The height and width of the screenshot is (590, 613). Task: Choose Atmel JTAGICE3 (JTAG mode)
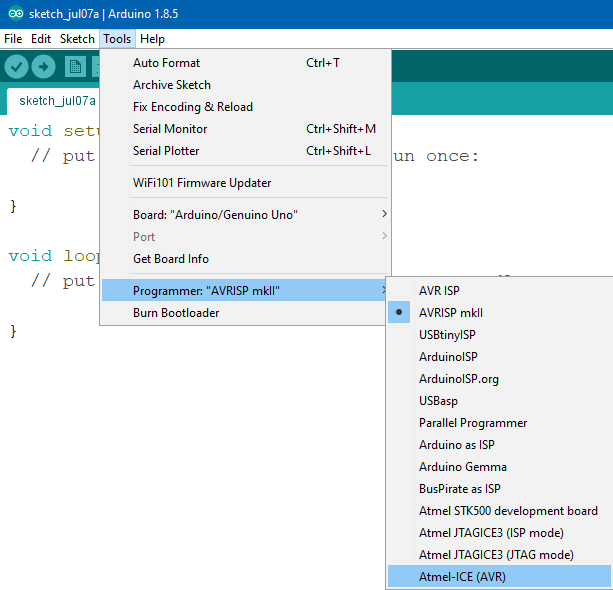pyautogui.click(x=500, y=554)
